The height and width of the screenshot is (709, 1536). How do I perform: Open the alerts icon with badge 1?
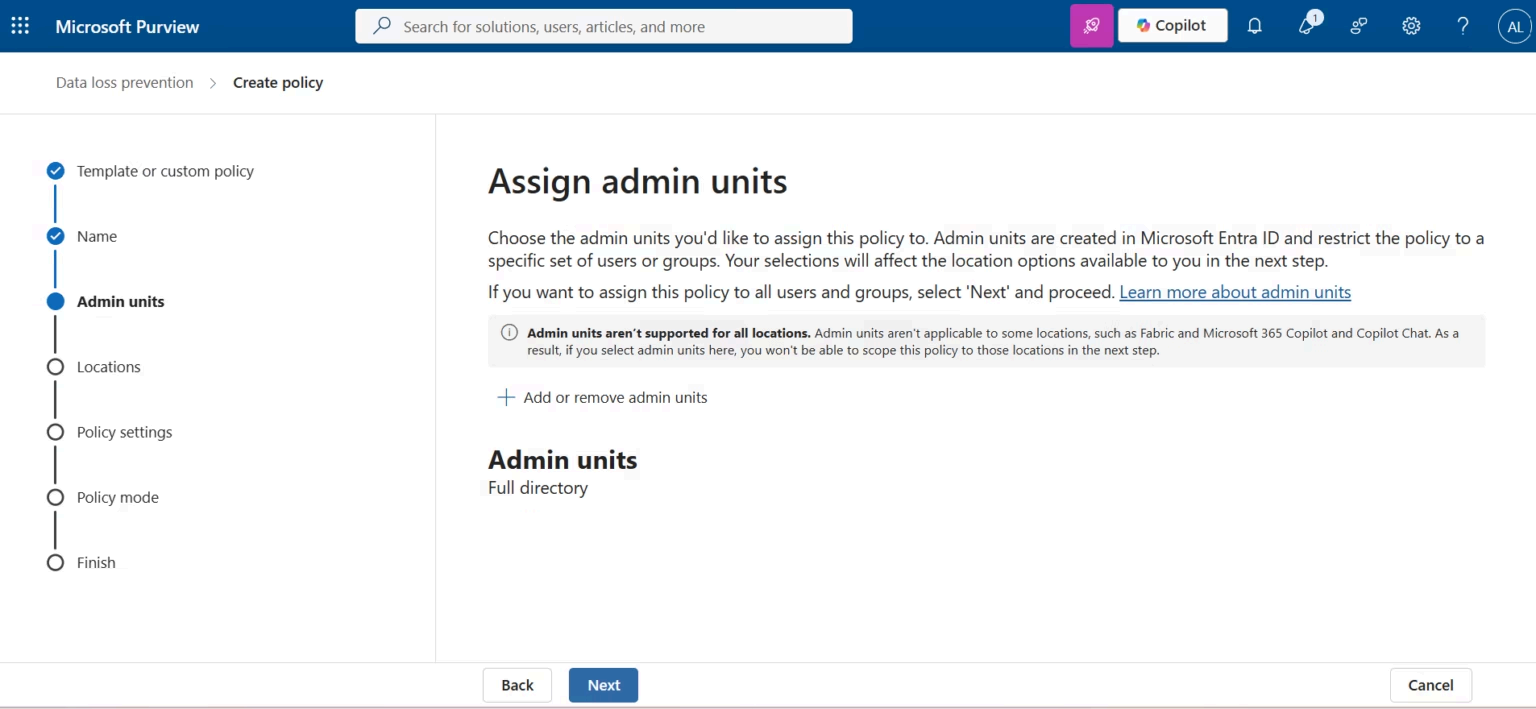tap(1308, 25)
